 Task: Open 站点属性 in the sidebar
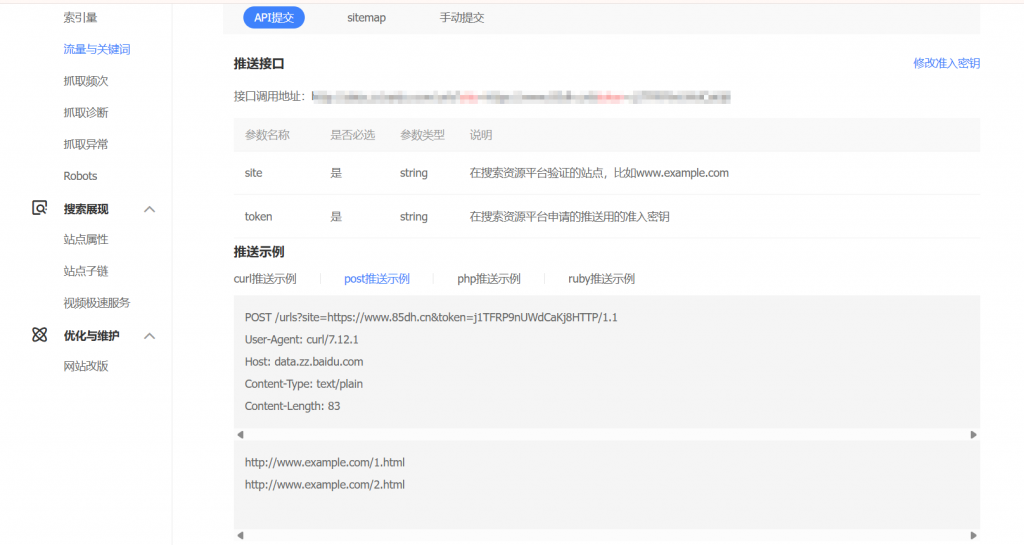pos(86,240)
